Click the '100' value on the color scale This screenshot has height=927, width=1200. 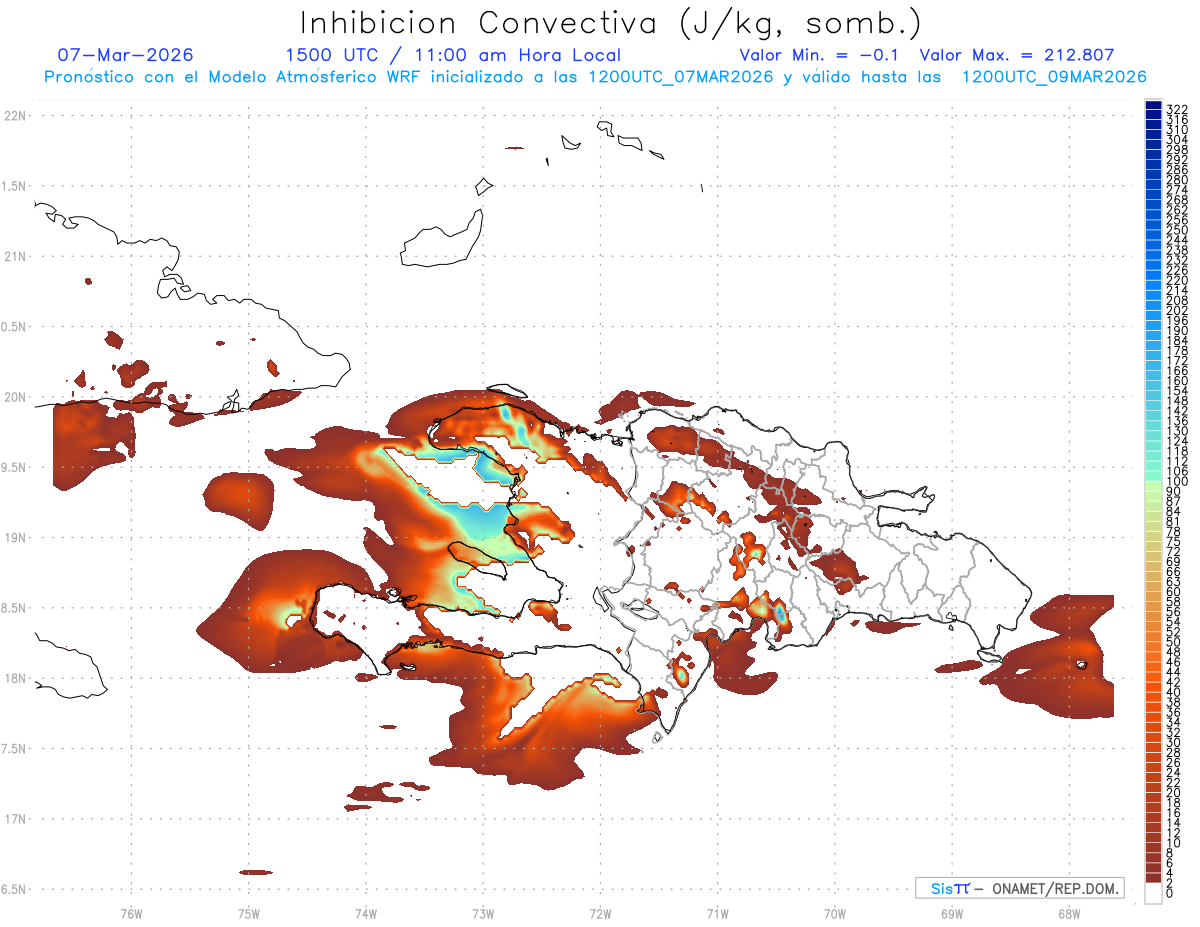(1177, 481)
